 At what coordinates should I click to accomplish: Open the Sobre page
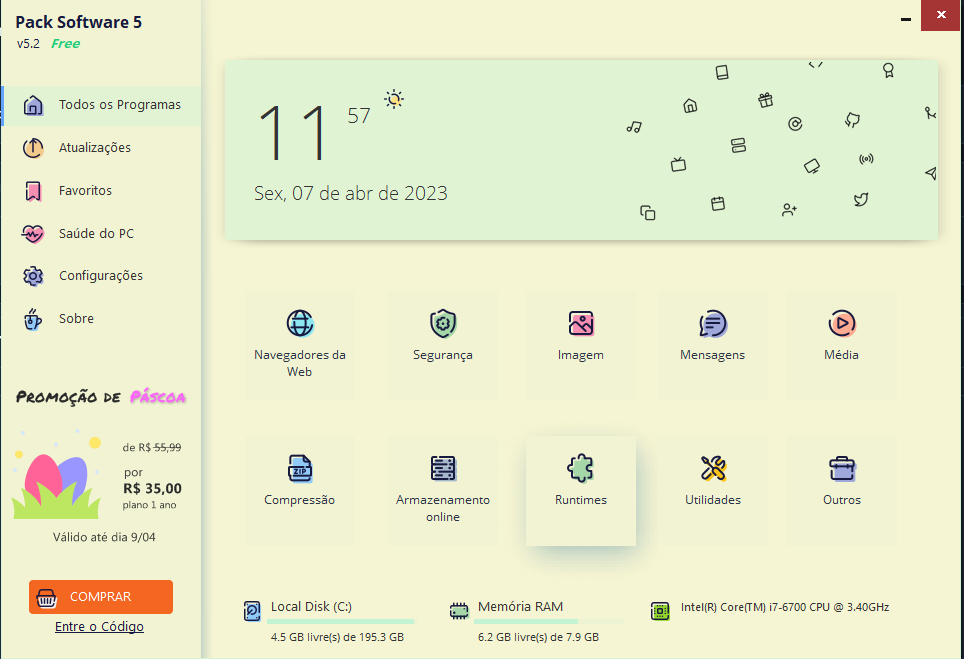coord(101,319)
